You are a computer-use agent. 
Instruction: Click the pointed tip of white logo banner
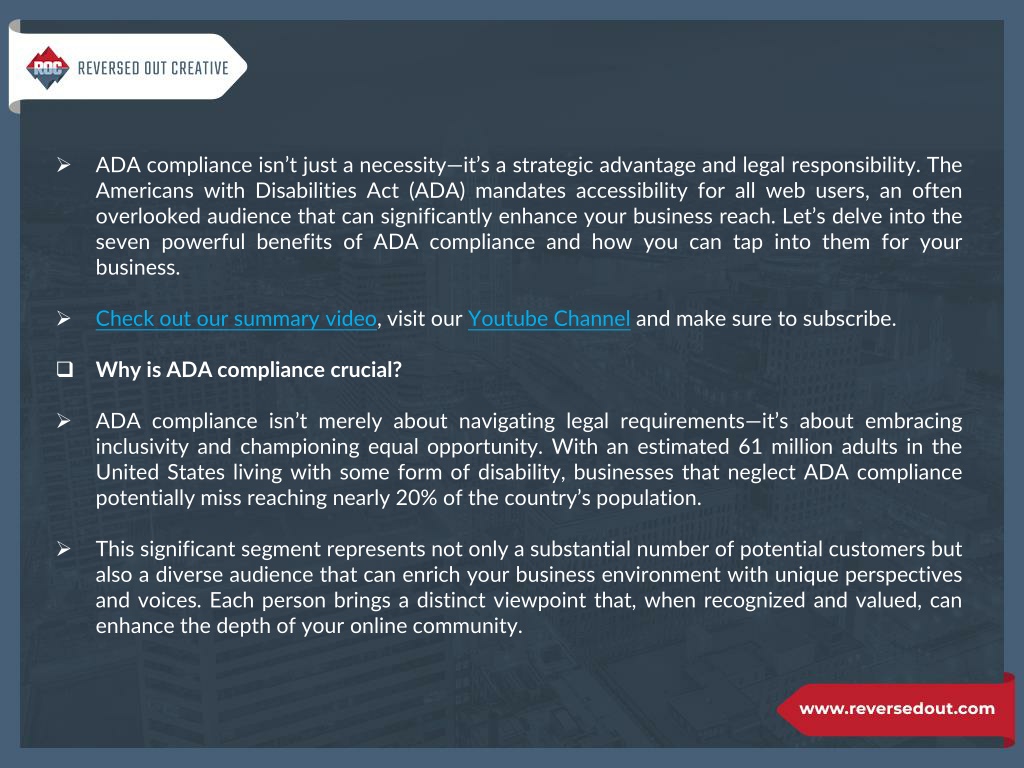238,67
